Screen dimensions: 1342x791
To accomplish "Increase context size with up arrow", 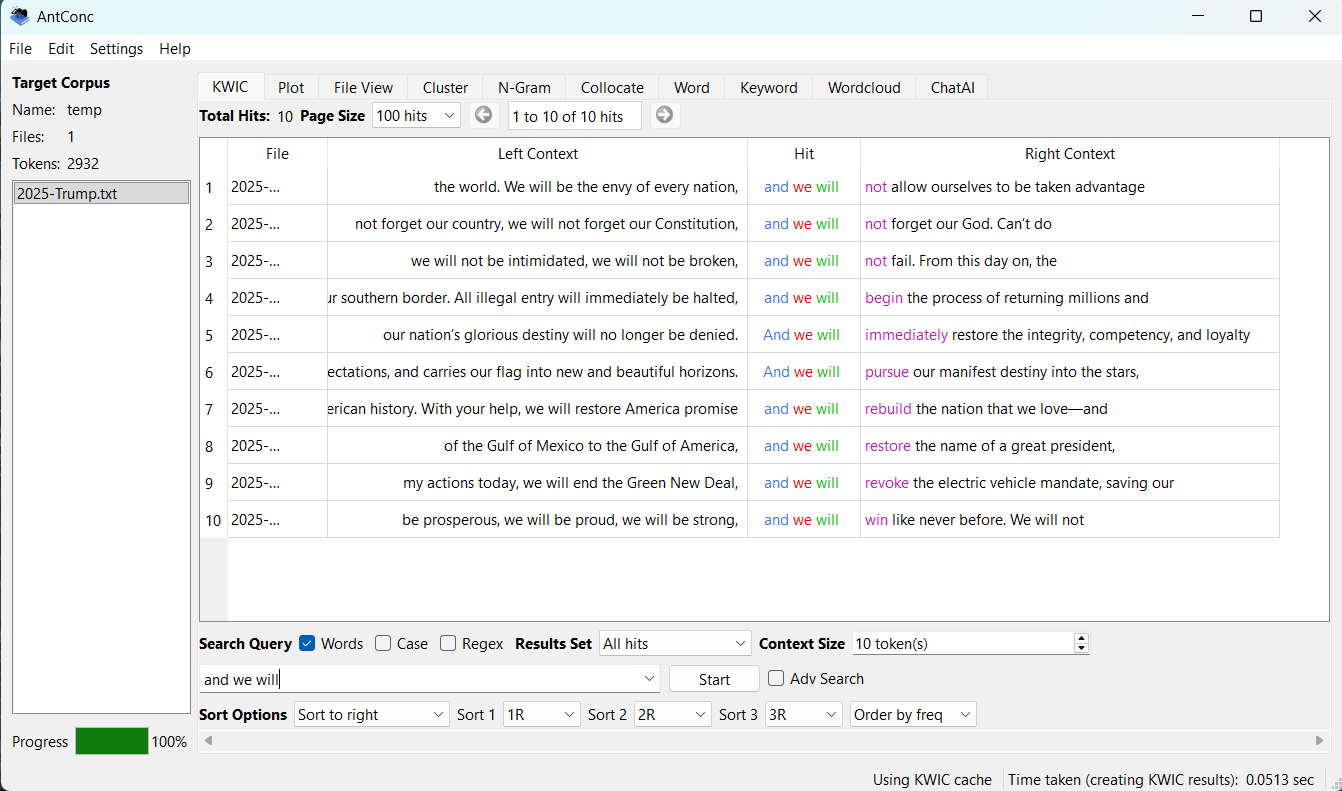I will coord(1080,639).
